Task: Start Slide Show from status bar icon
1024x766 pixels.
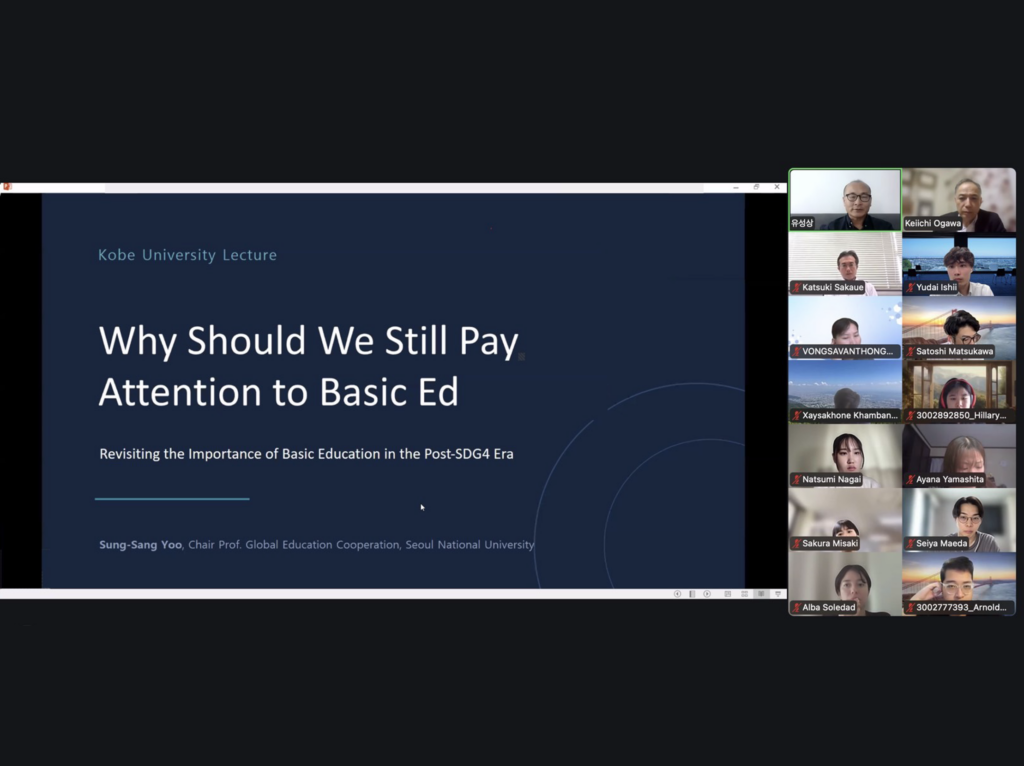Action: (x=778, y=594)
